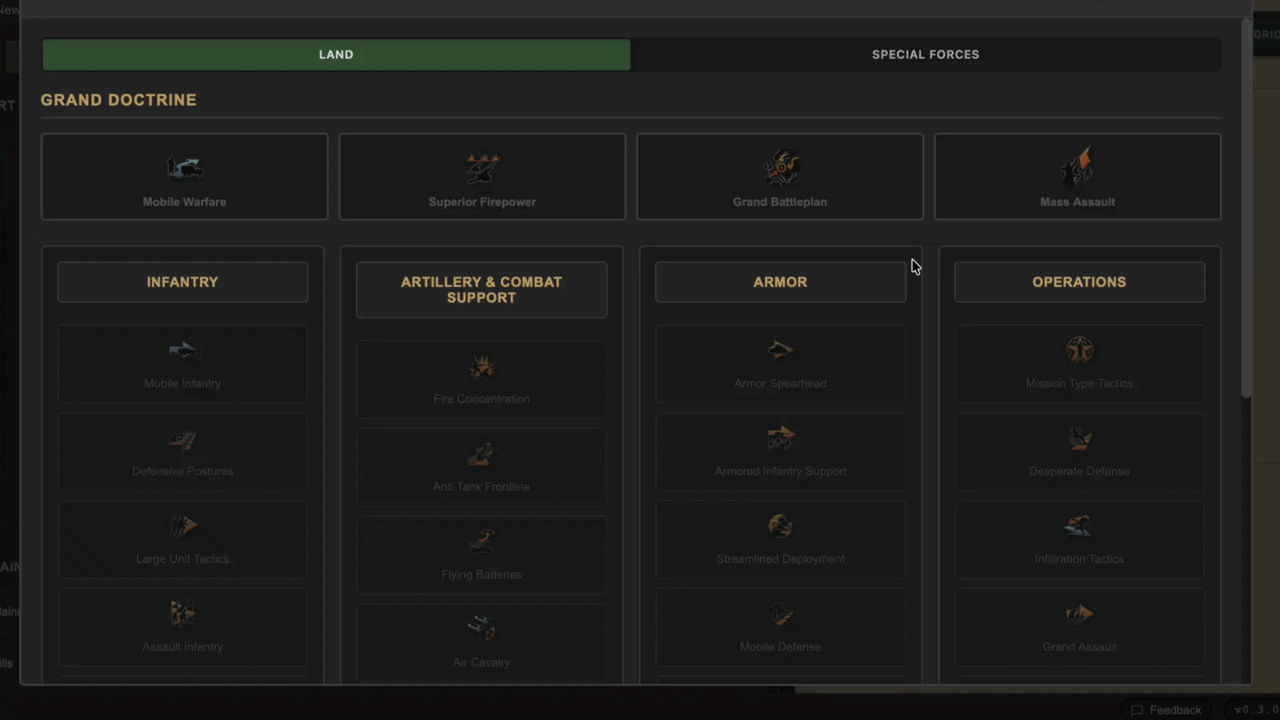Click the Grand Battleplan icon
Screen dimensions: 1280x720
pos(780,167)
